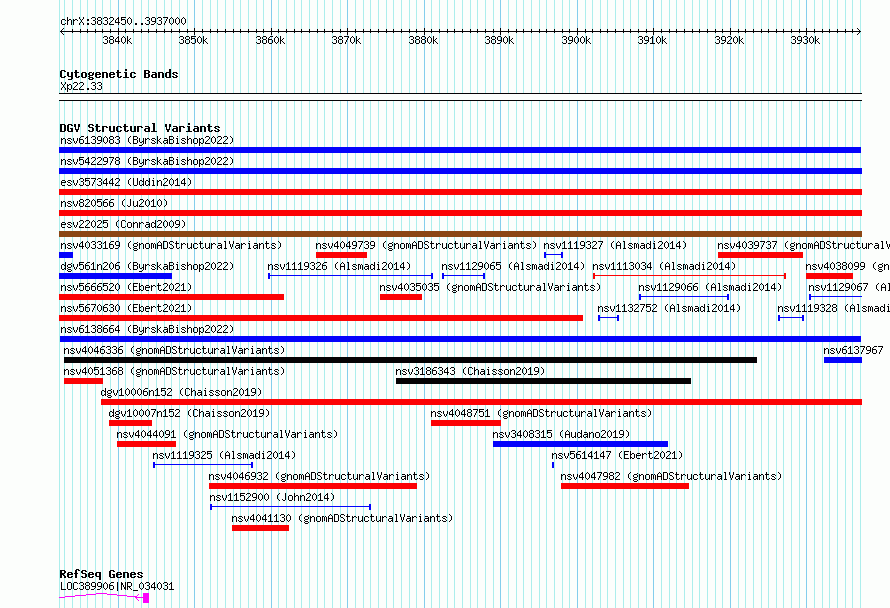Select nsv4039737 variant label
Screen dimensions: 890x608
[x=803, y=245]
